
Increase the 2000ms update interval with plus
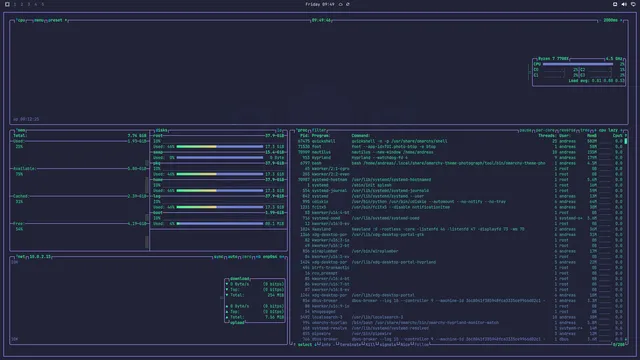tap(621, 20)
